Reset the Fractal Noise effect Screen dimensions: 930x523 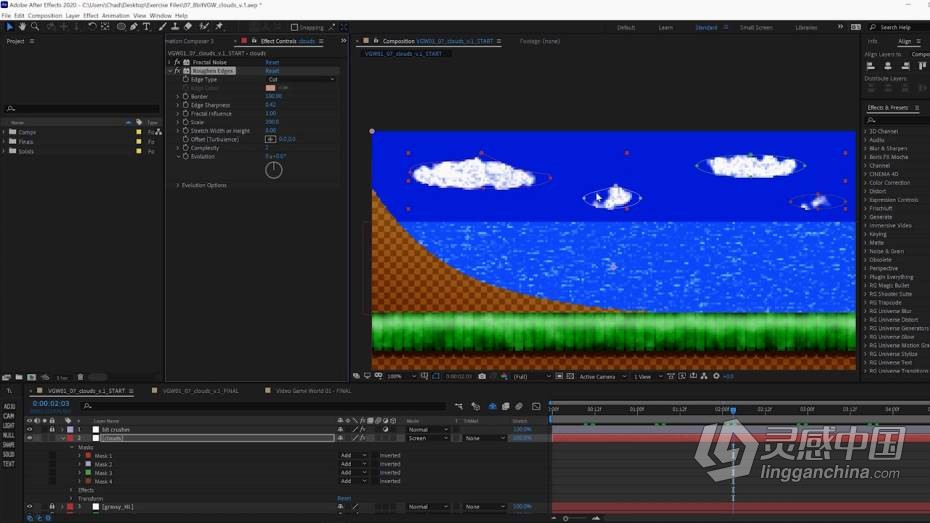click(272, 62)
